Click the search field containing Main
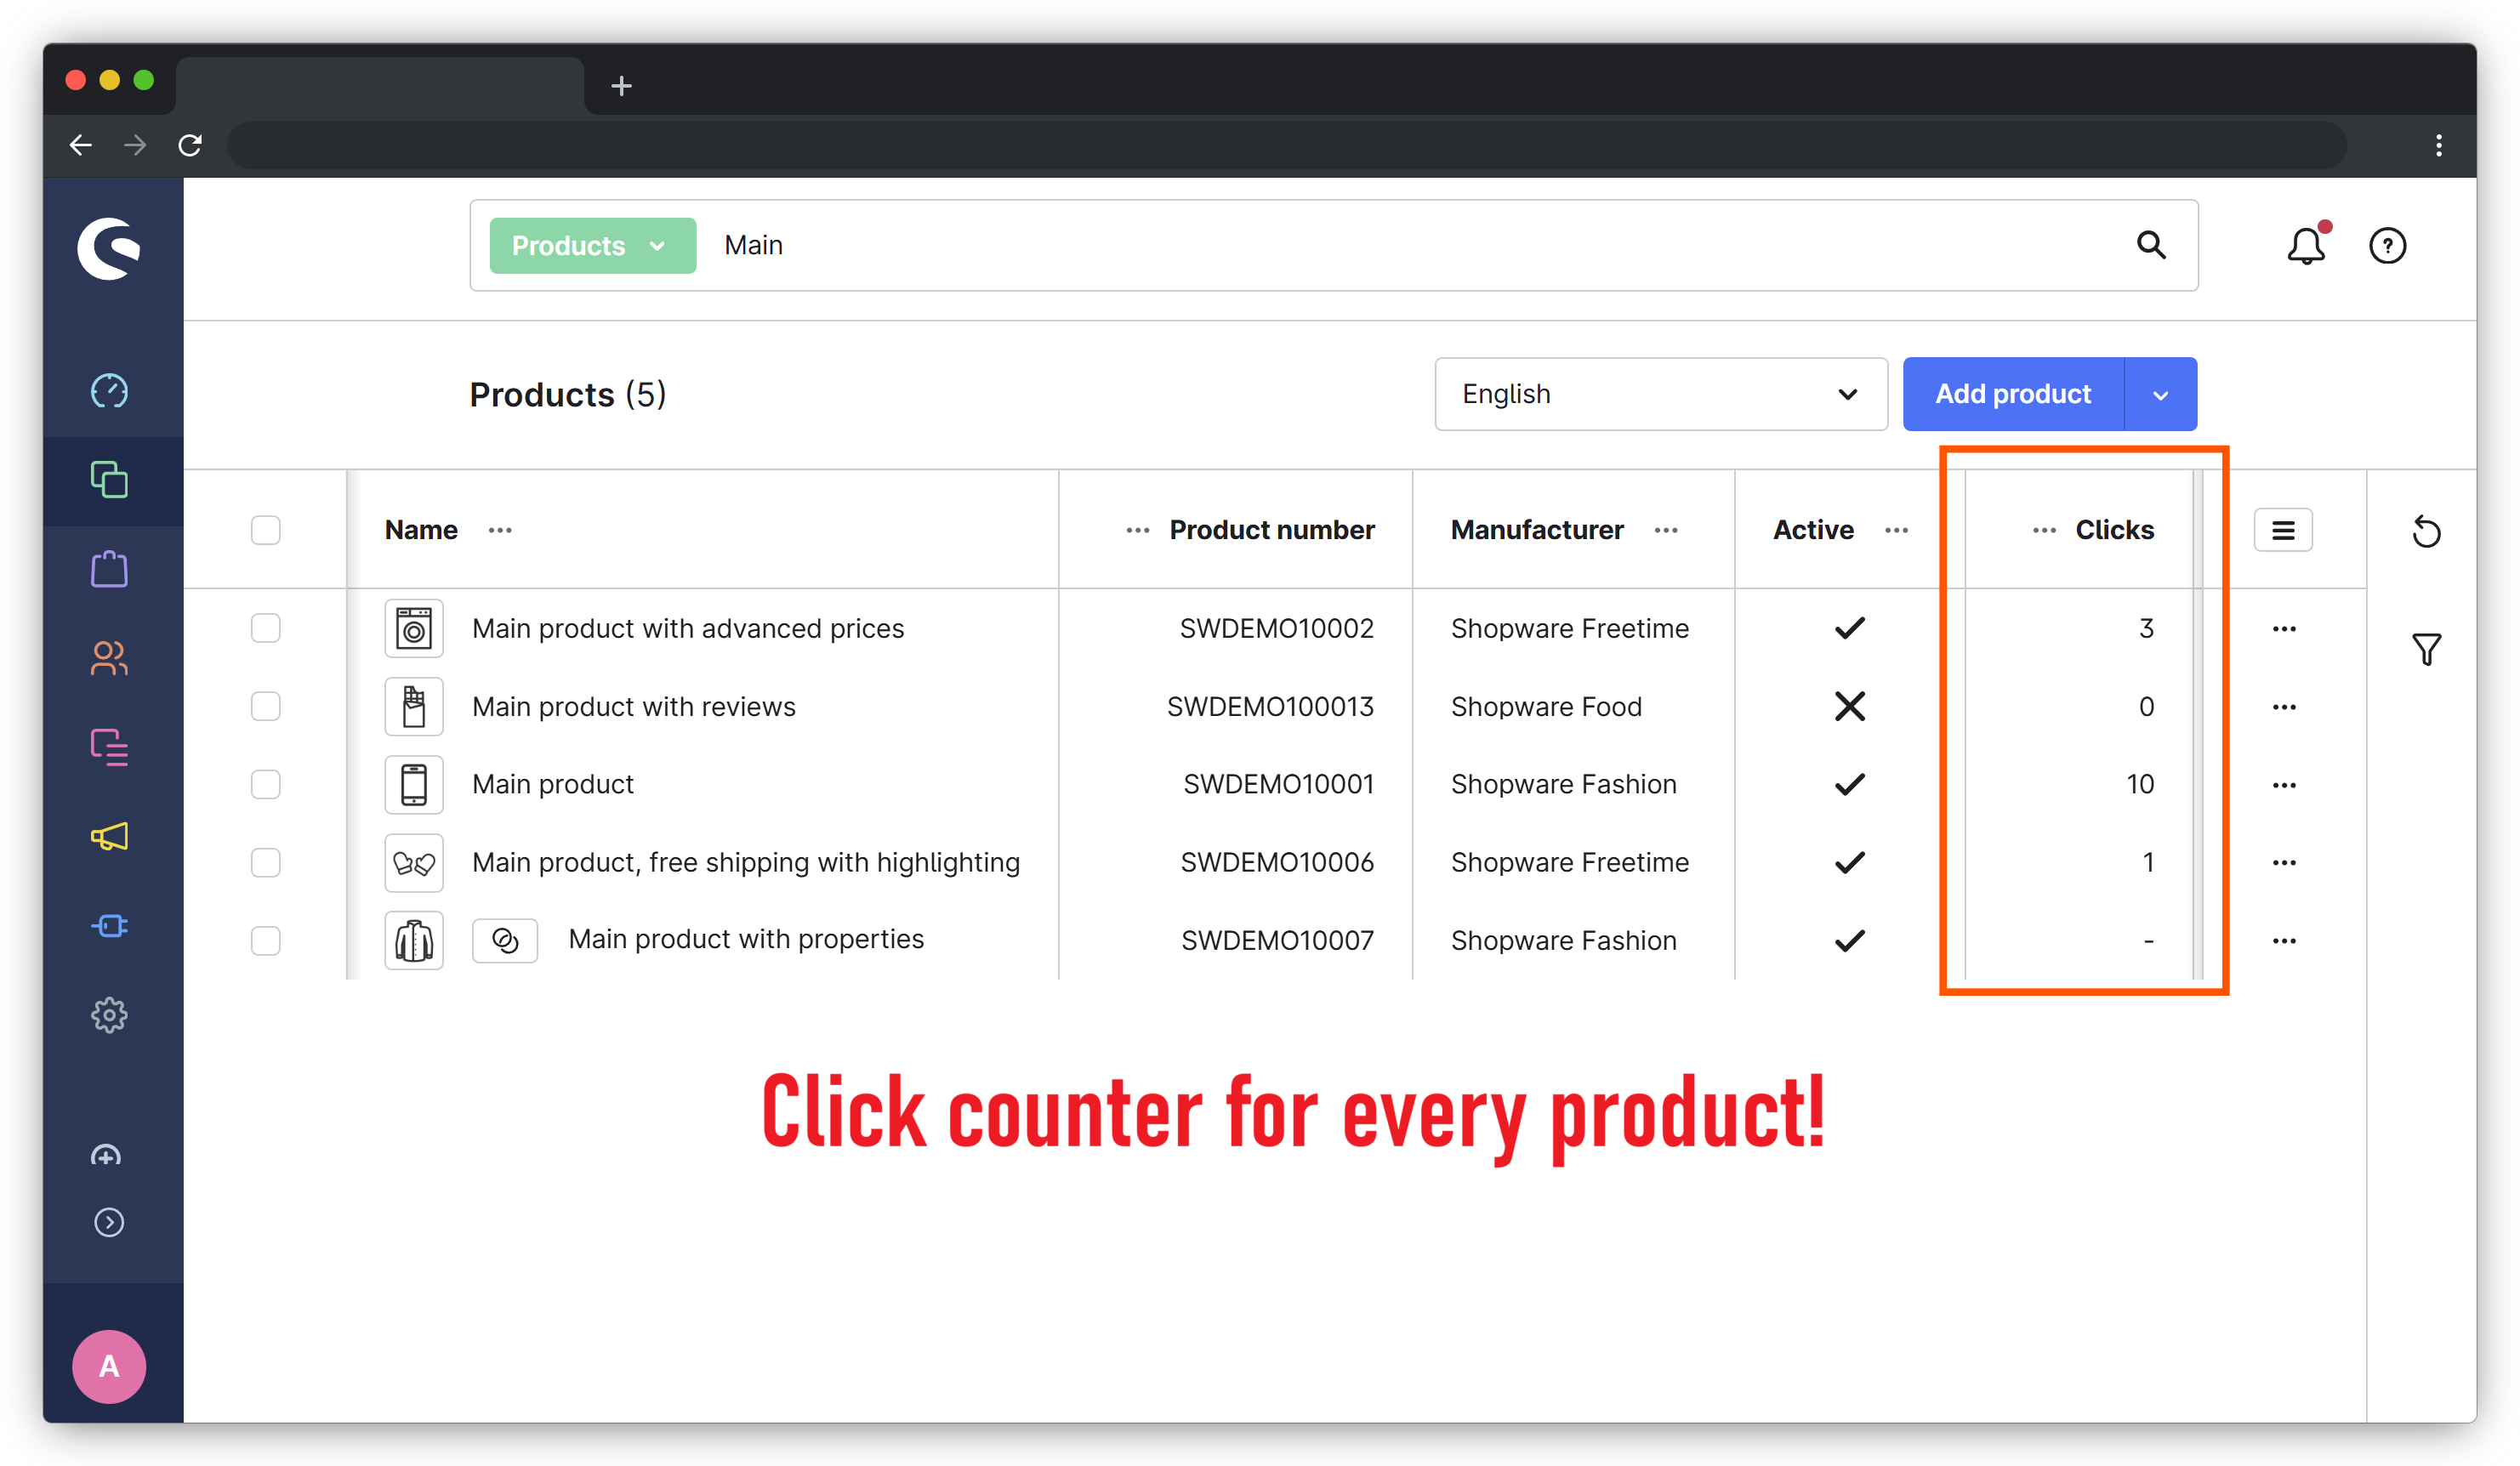Viewport: 2520px width, 1466px height. (1400, 246)
